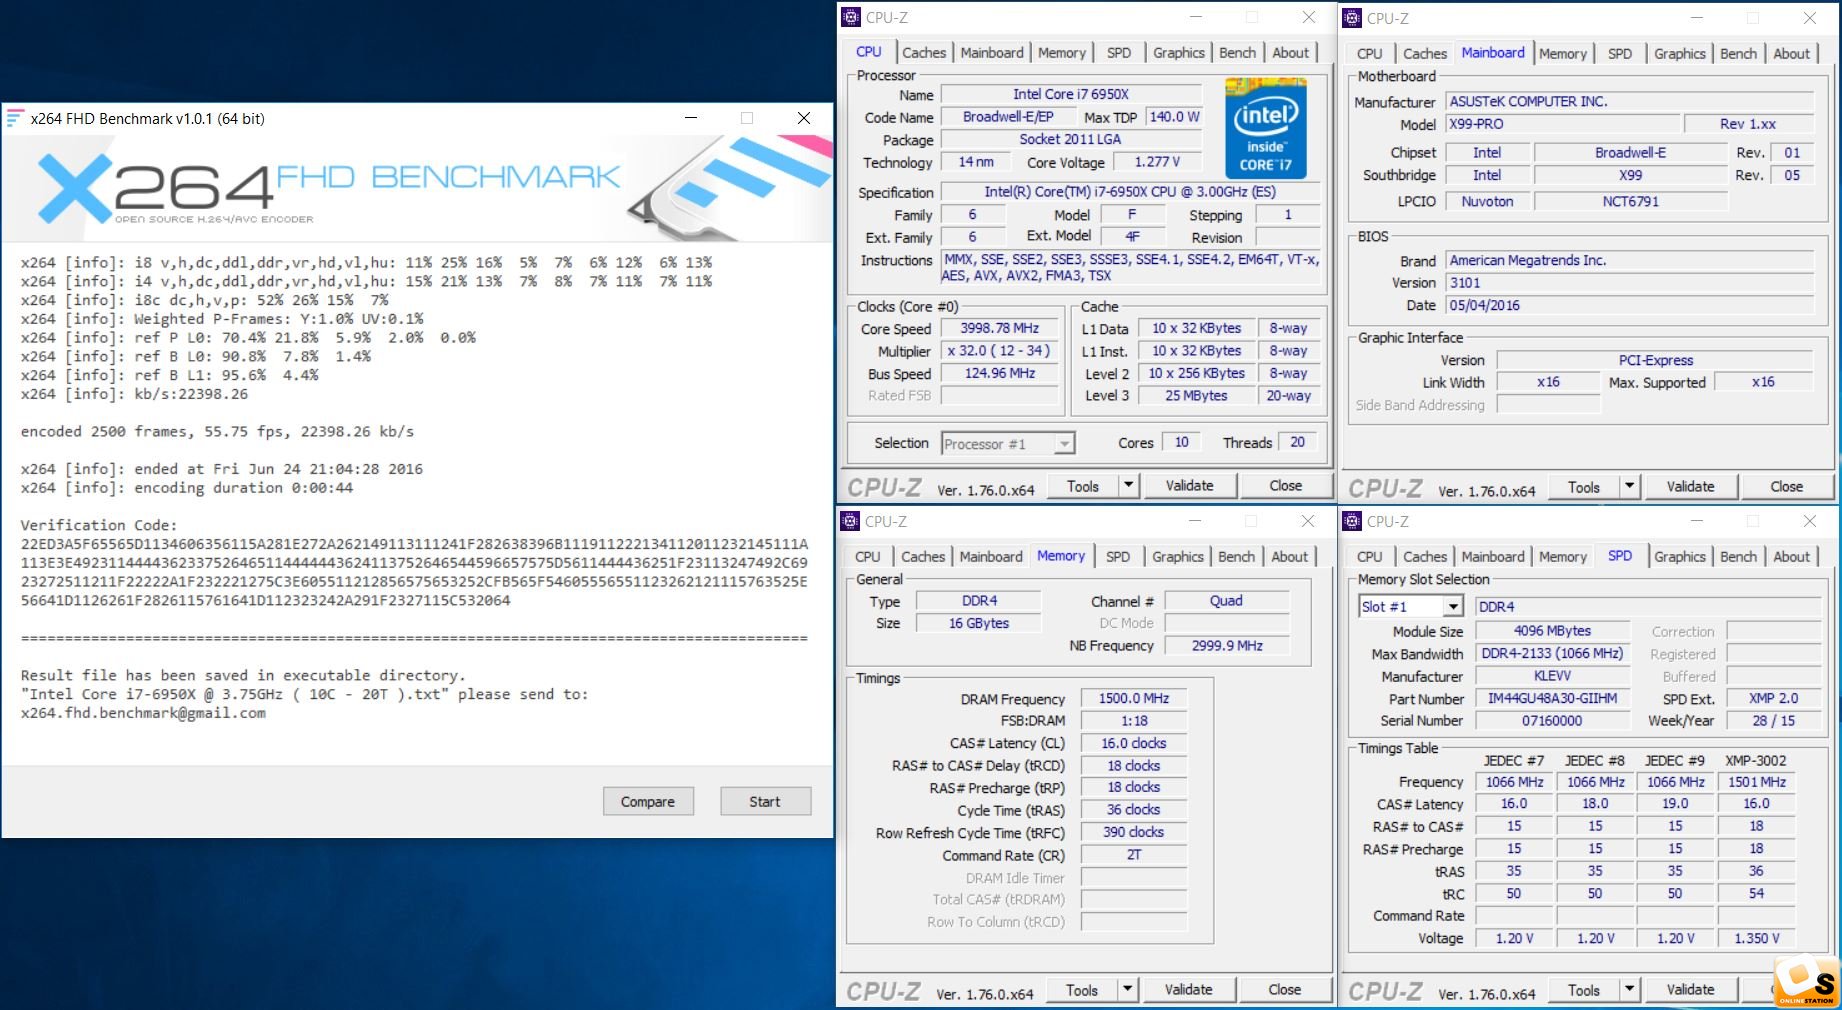Click Validate in the CPU window

[1189, 486]
